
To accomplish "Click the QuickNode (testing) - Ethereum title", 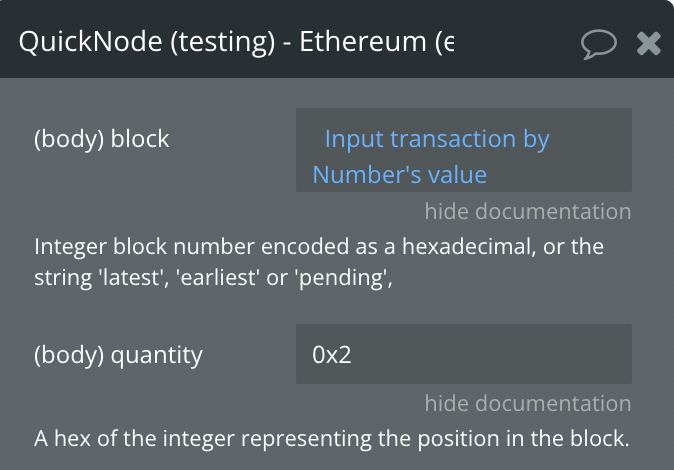I will point(236,42).
